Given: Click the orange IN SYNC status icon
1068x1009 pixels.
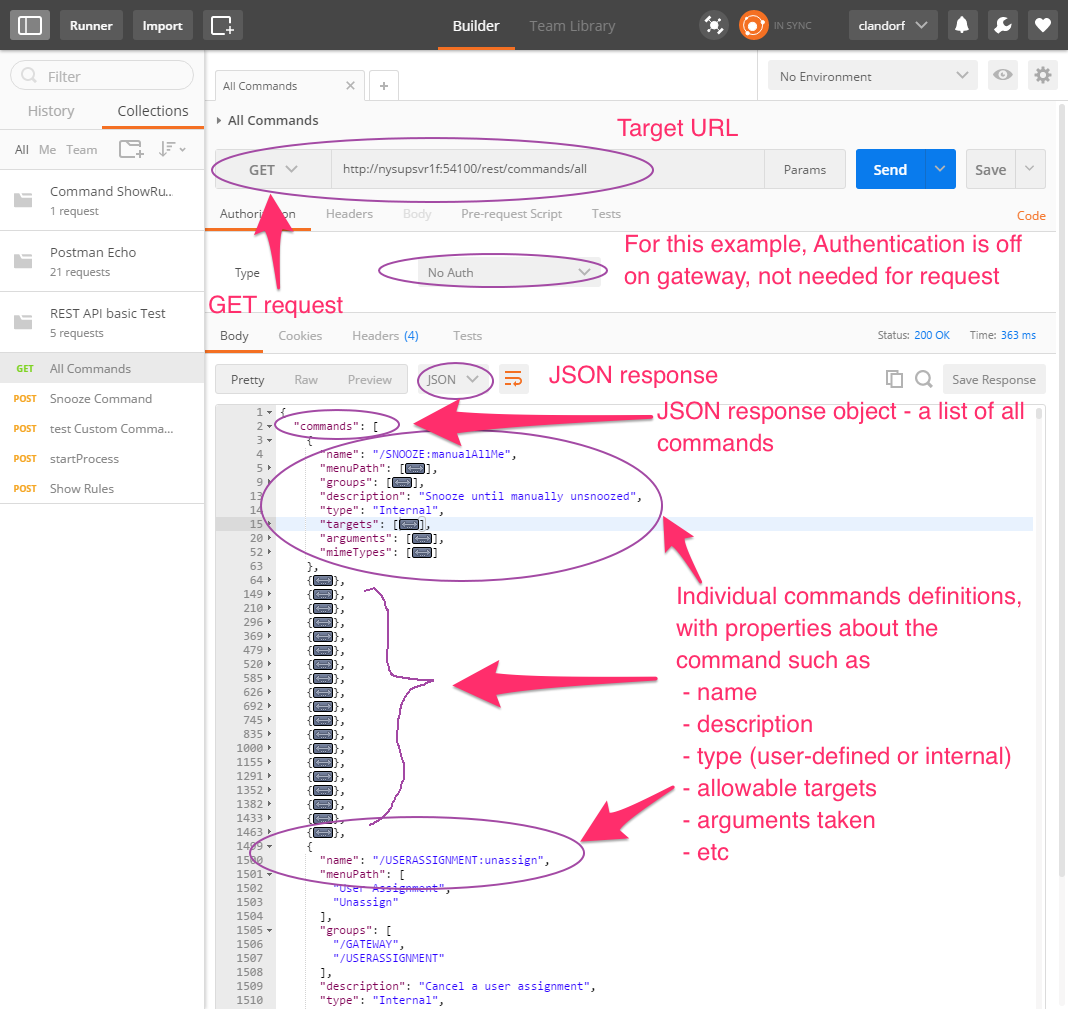Looking at the screenshot, I should point(753,25).
